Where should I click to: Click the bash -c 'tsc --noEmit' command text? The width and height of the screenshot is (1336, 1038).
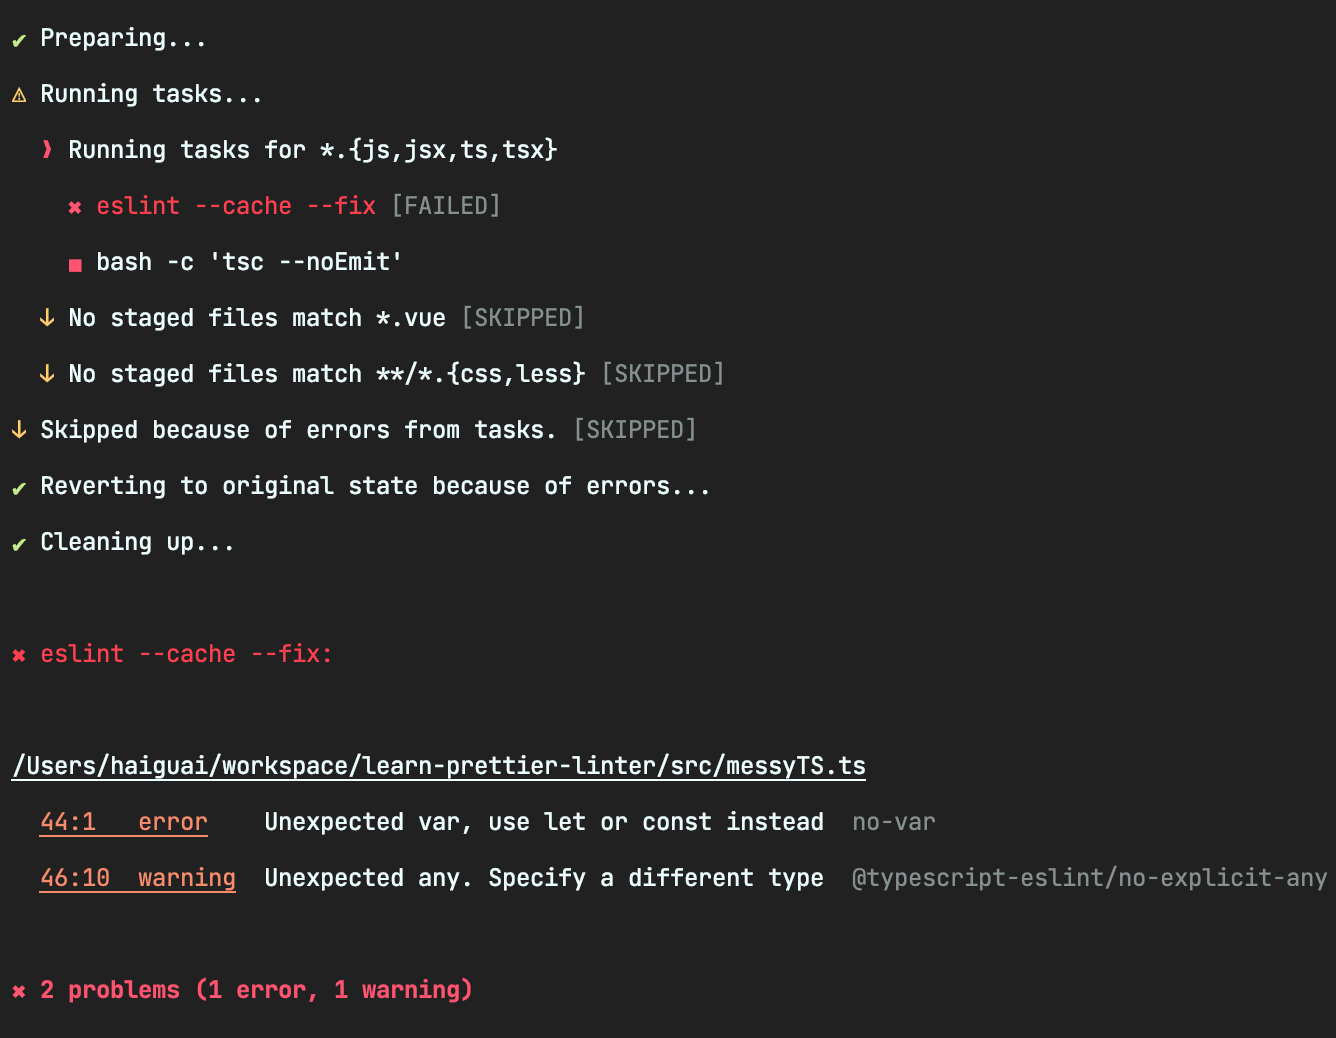click(x=249, y=262)
